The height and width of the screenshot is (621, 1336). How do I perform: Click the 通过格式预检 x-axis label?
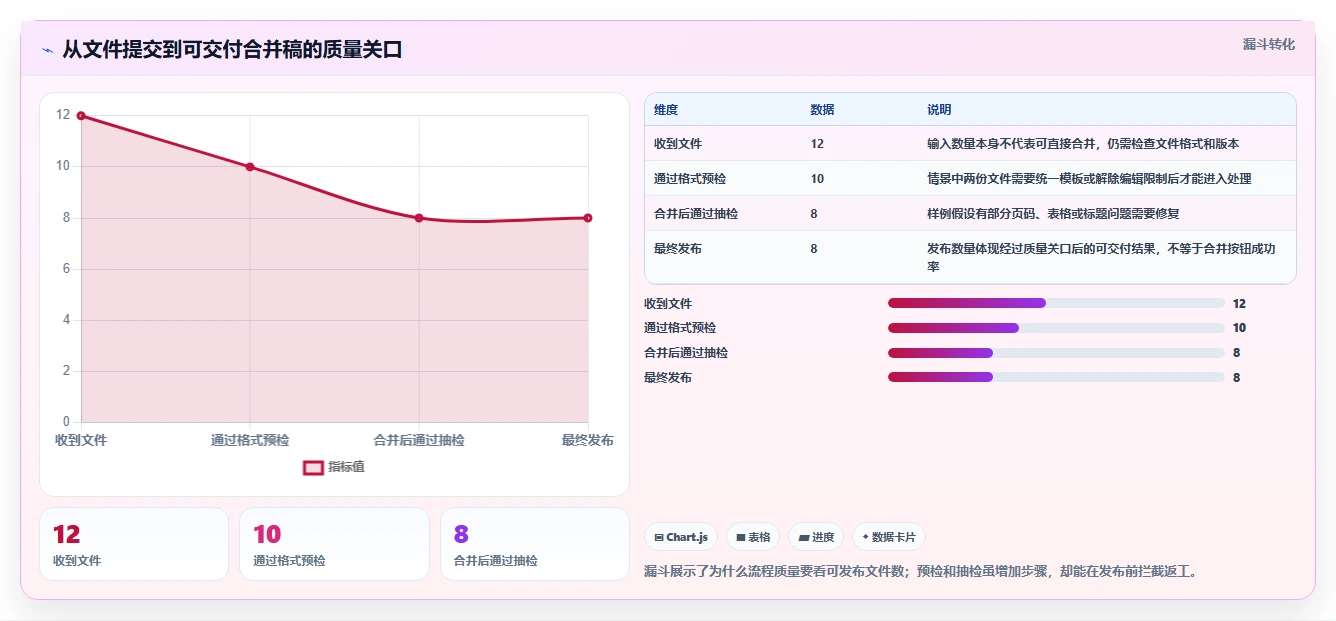pos(250,440)
